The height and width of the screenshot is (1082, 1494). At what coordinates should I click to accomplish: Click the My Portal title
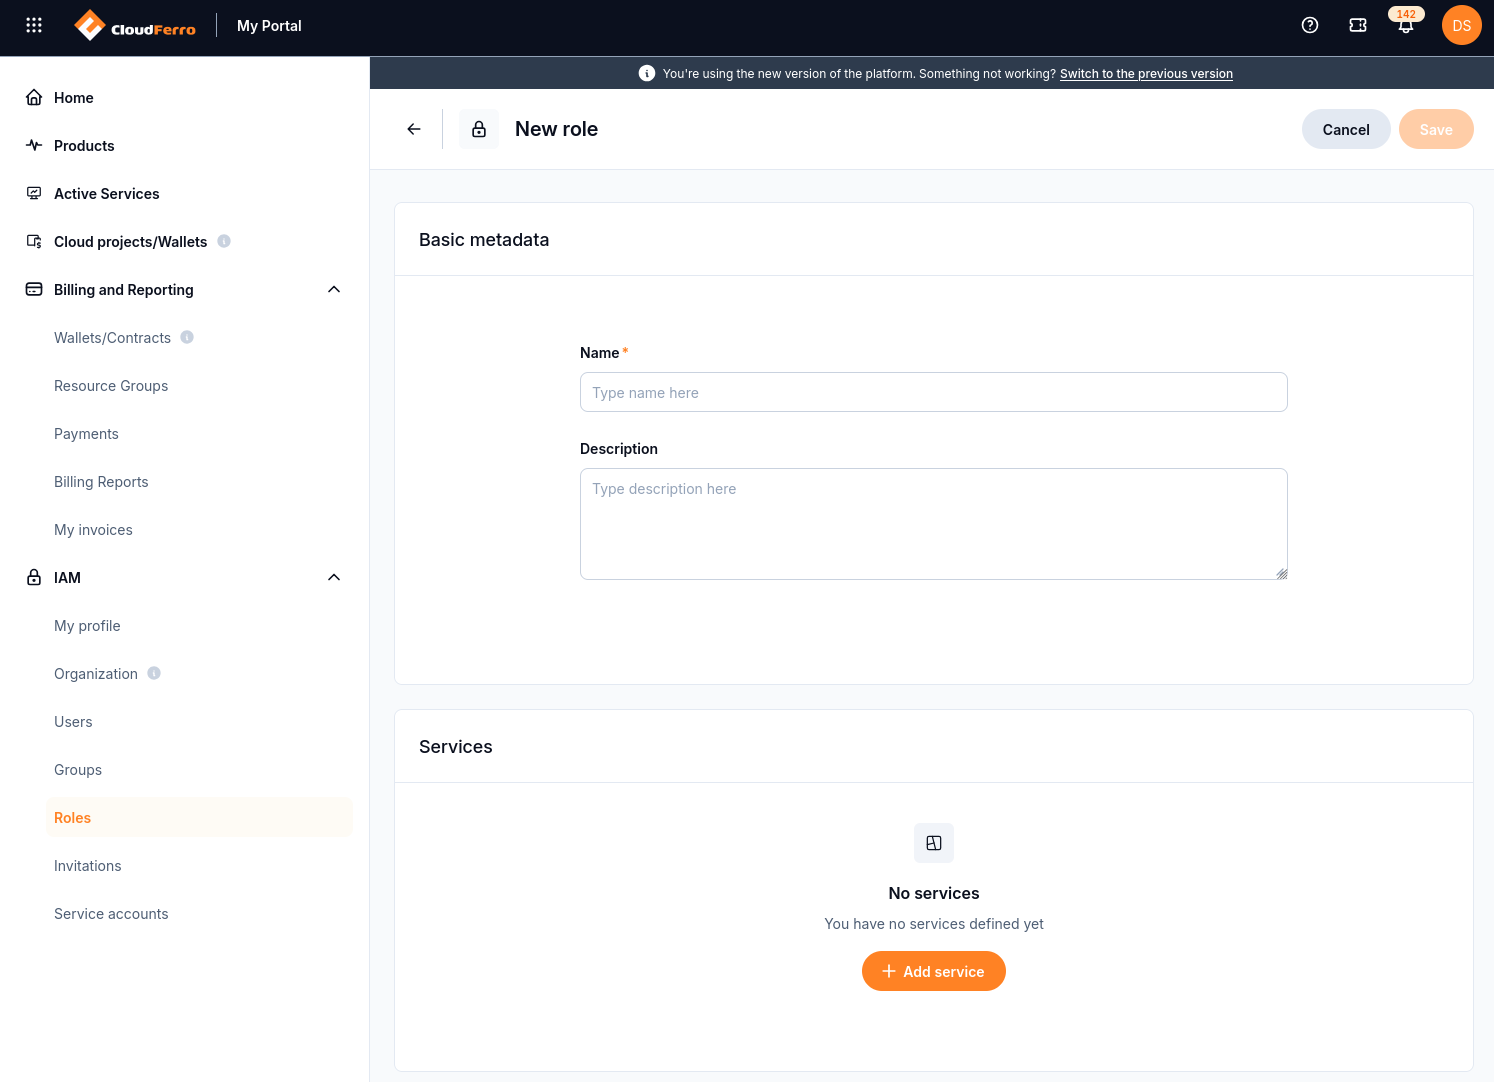click(x=269, y=26)
